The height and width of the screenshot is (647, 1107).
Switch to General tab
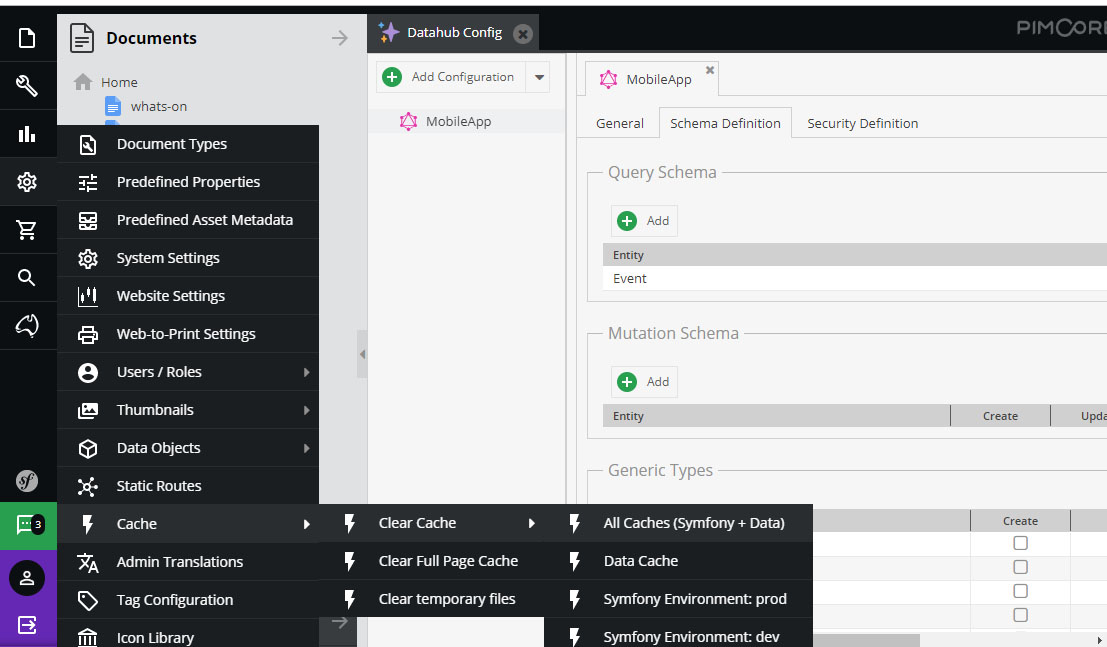[620, 124]
